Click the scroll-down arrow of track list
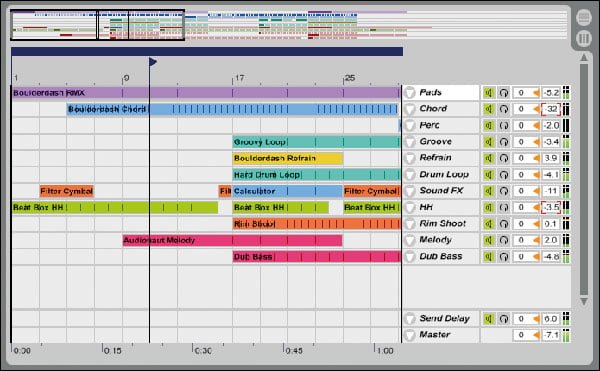Screen dimensions: 600x371 coord(584,301)
